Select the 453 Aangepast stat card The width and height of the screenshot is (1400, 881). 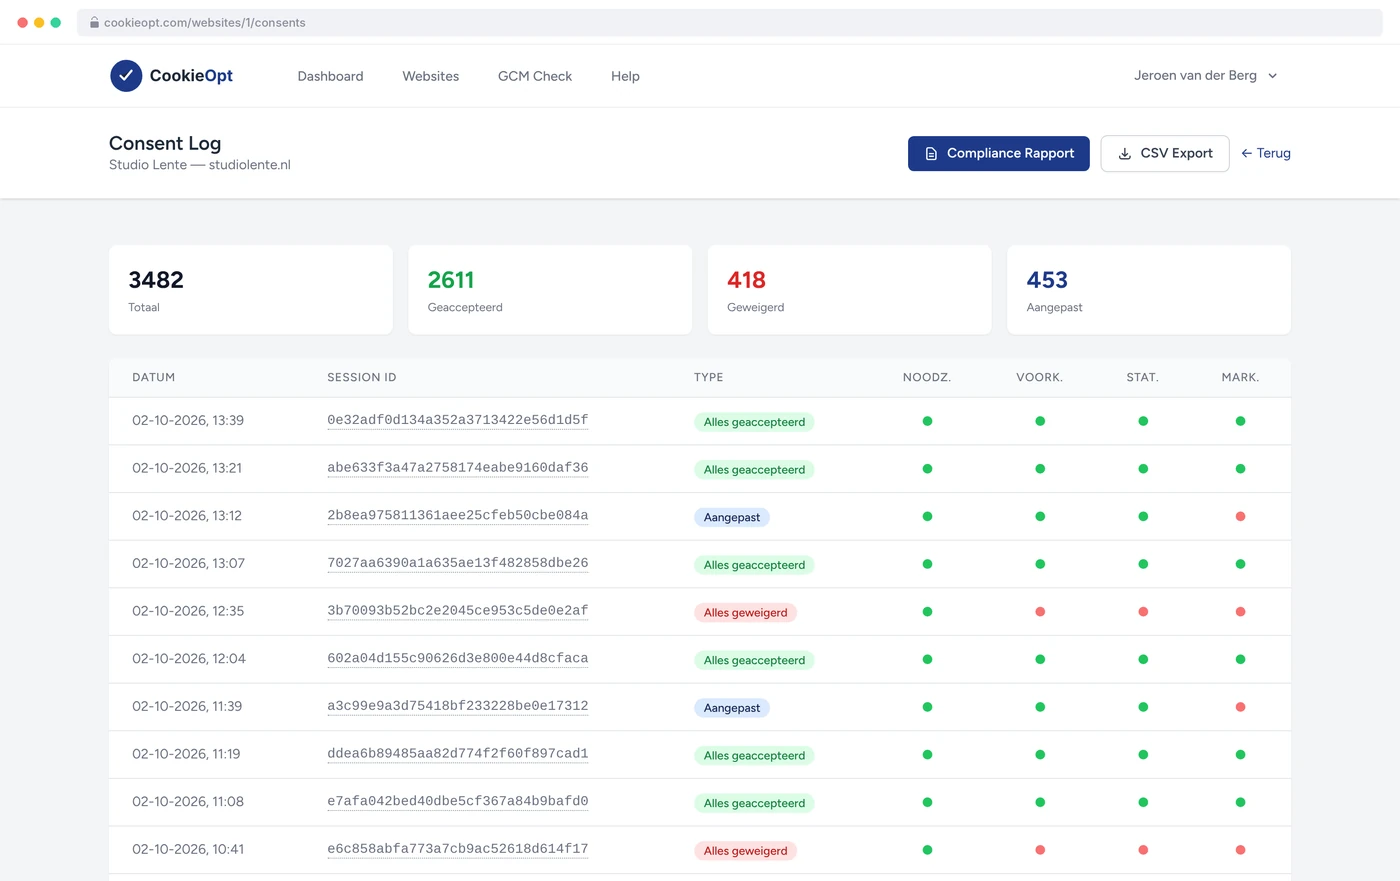1149,290
